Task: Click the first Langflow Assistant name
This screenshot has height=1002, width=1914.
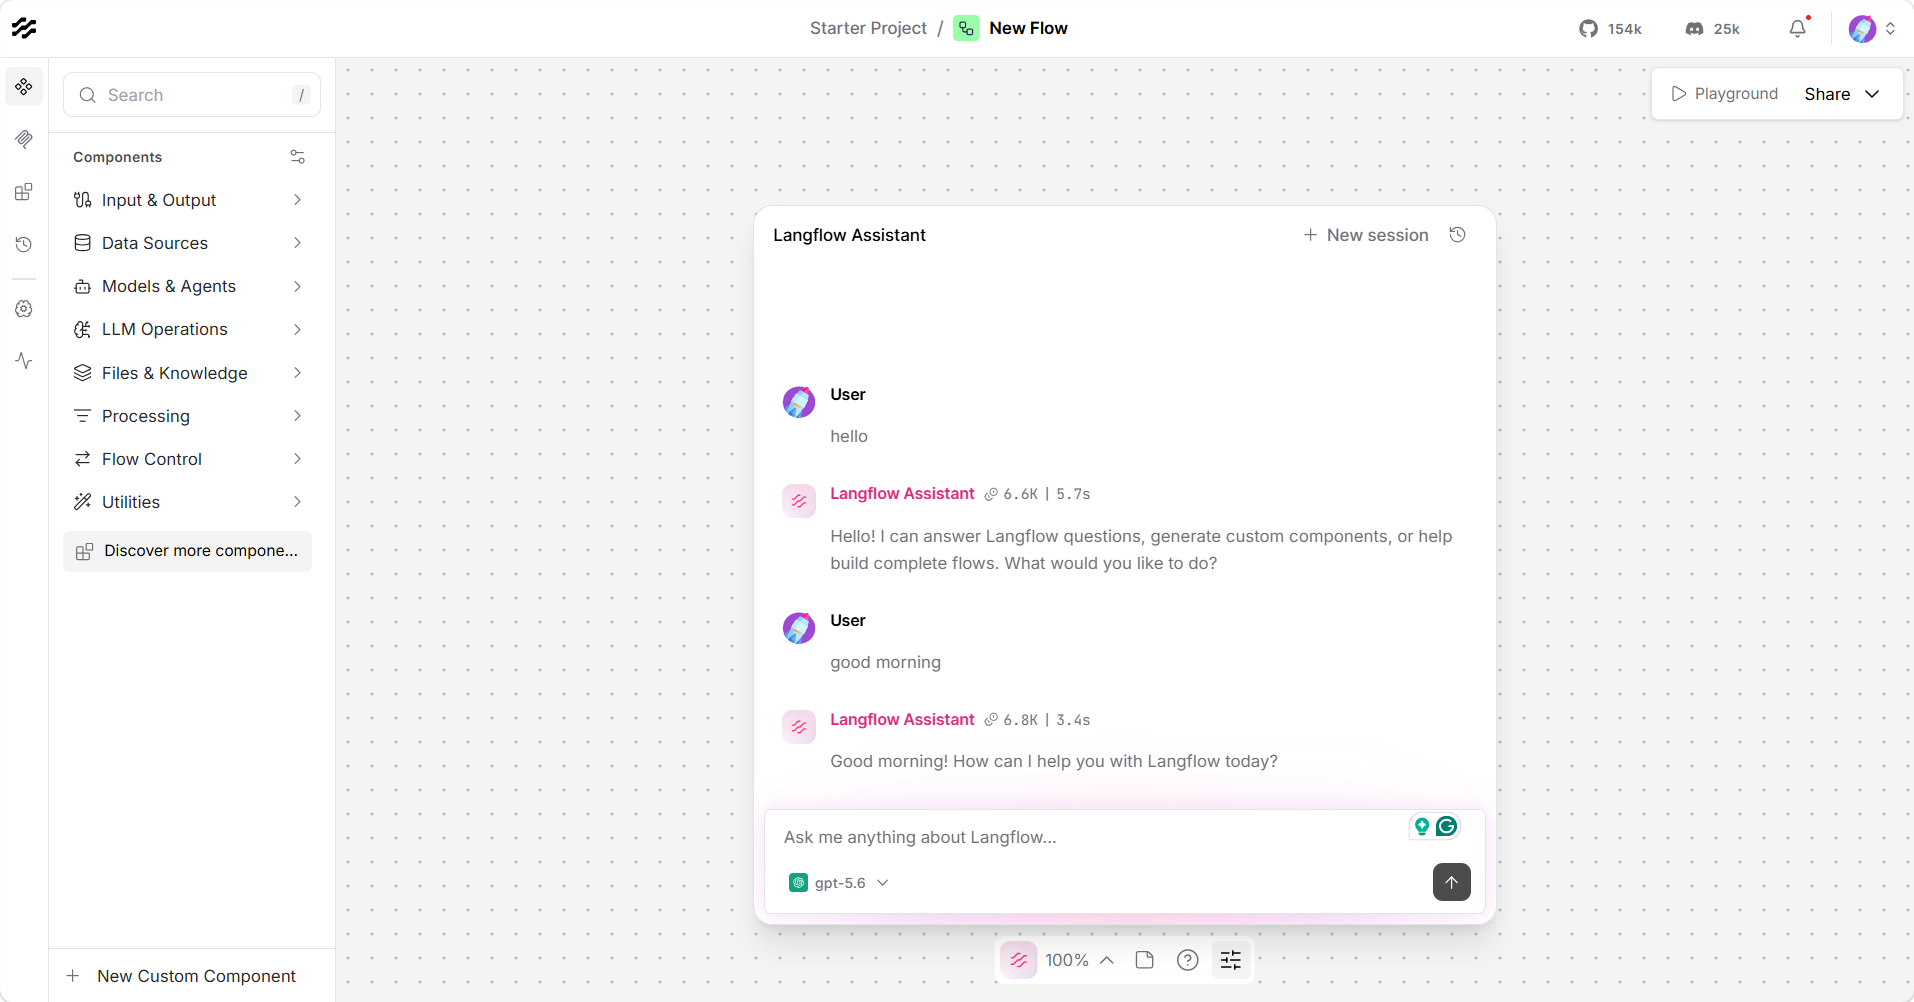Action: (x=902, y=494)
